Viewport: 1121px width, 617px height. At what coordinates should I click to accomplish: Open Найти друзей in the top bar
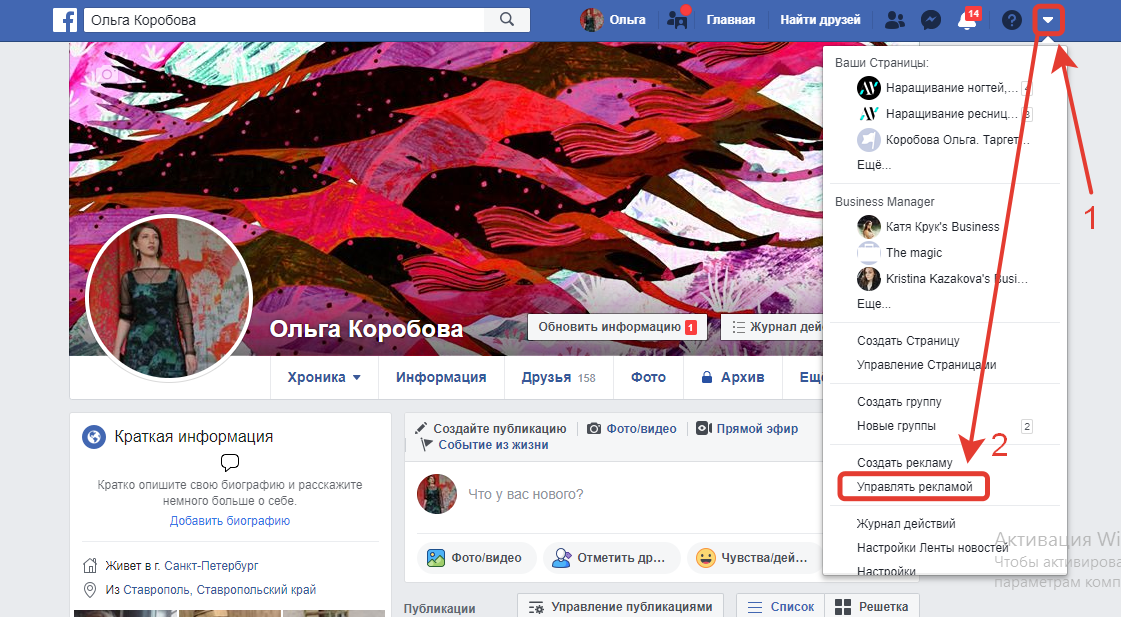click(x=820, y=20)
